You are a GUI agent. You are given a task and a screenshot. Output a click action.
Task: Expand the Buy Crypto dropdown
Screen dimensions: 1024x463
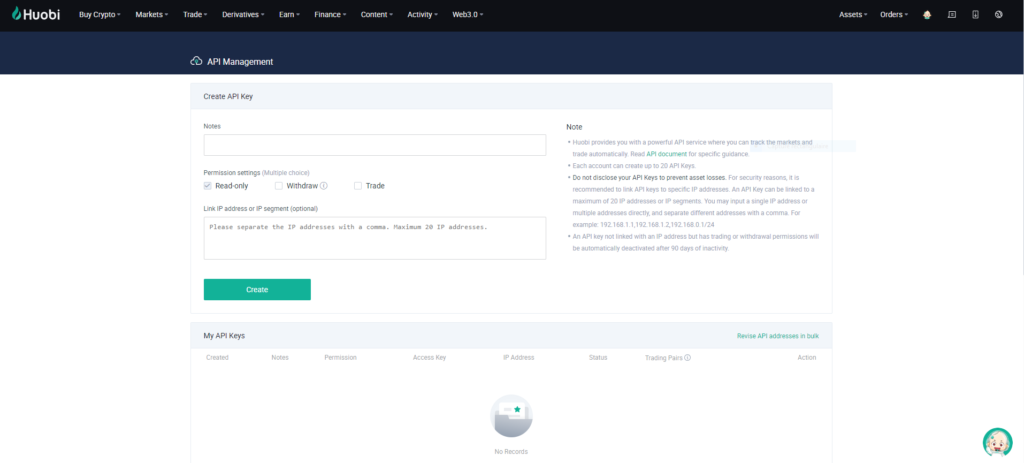click(x=99, y=15)
